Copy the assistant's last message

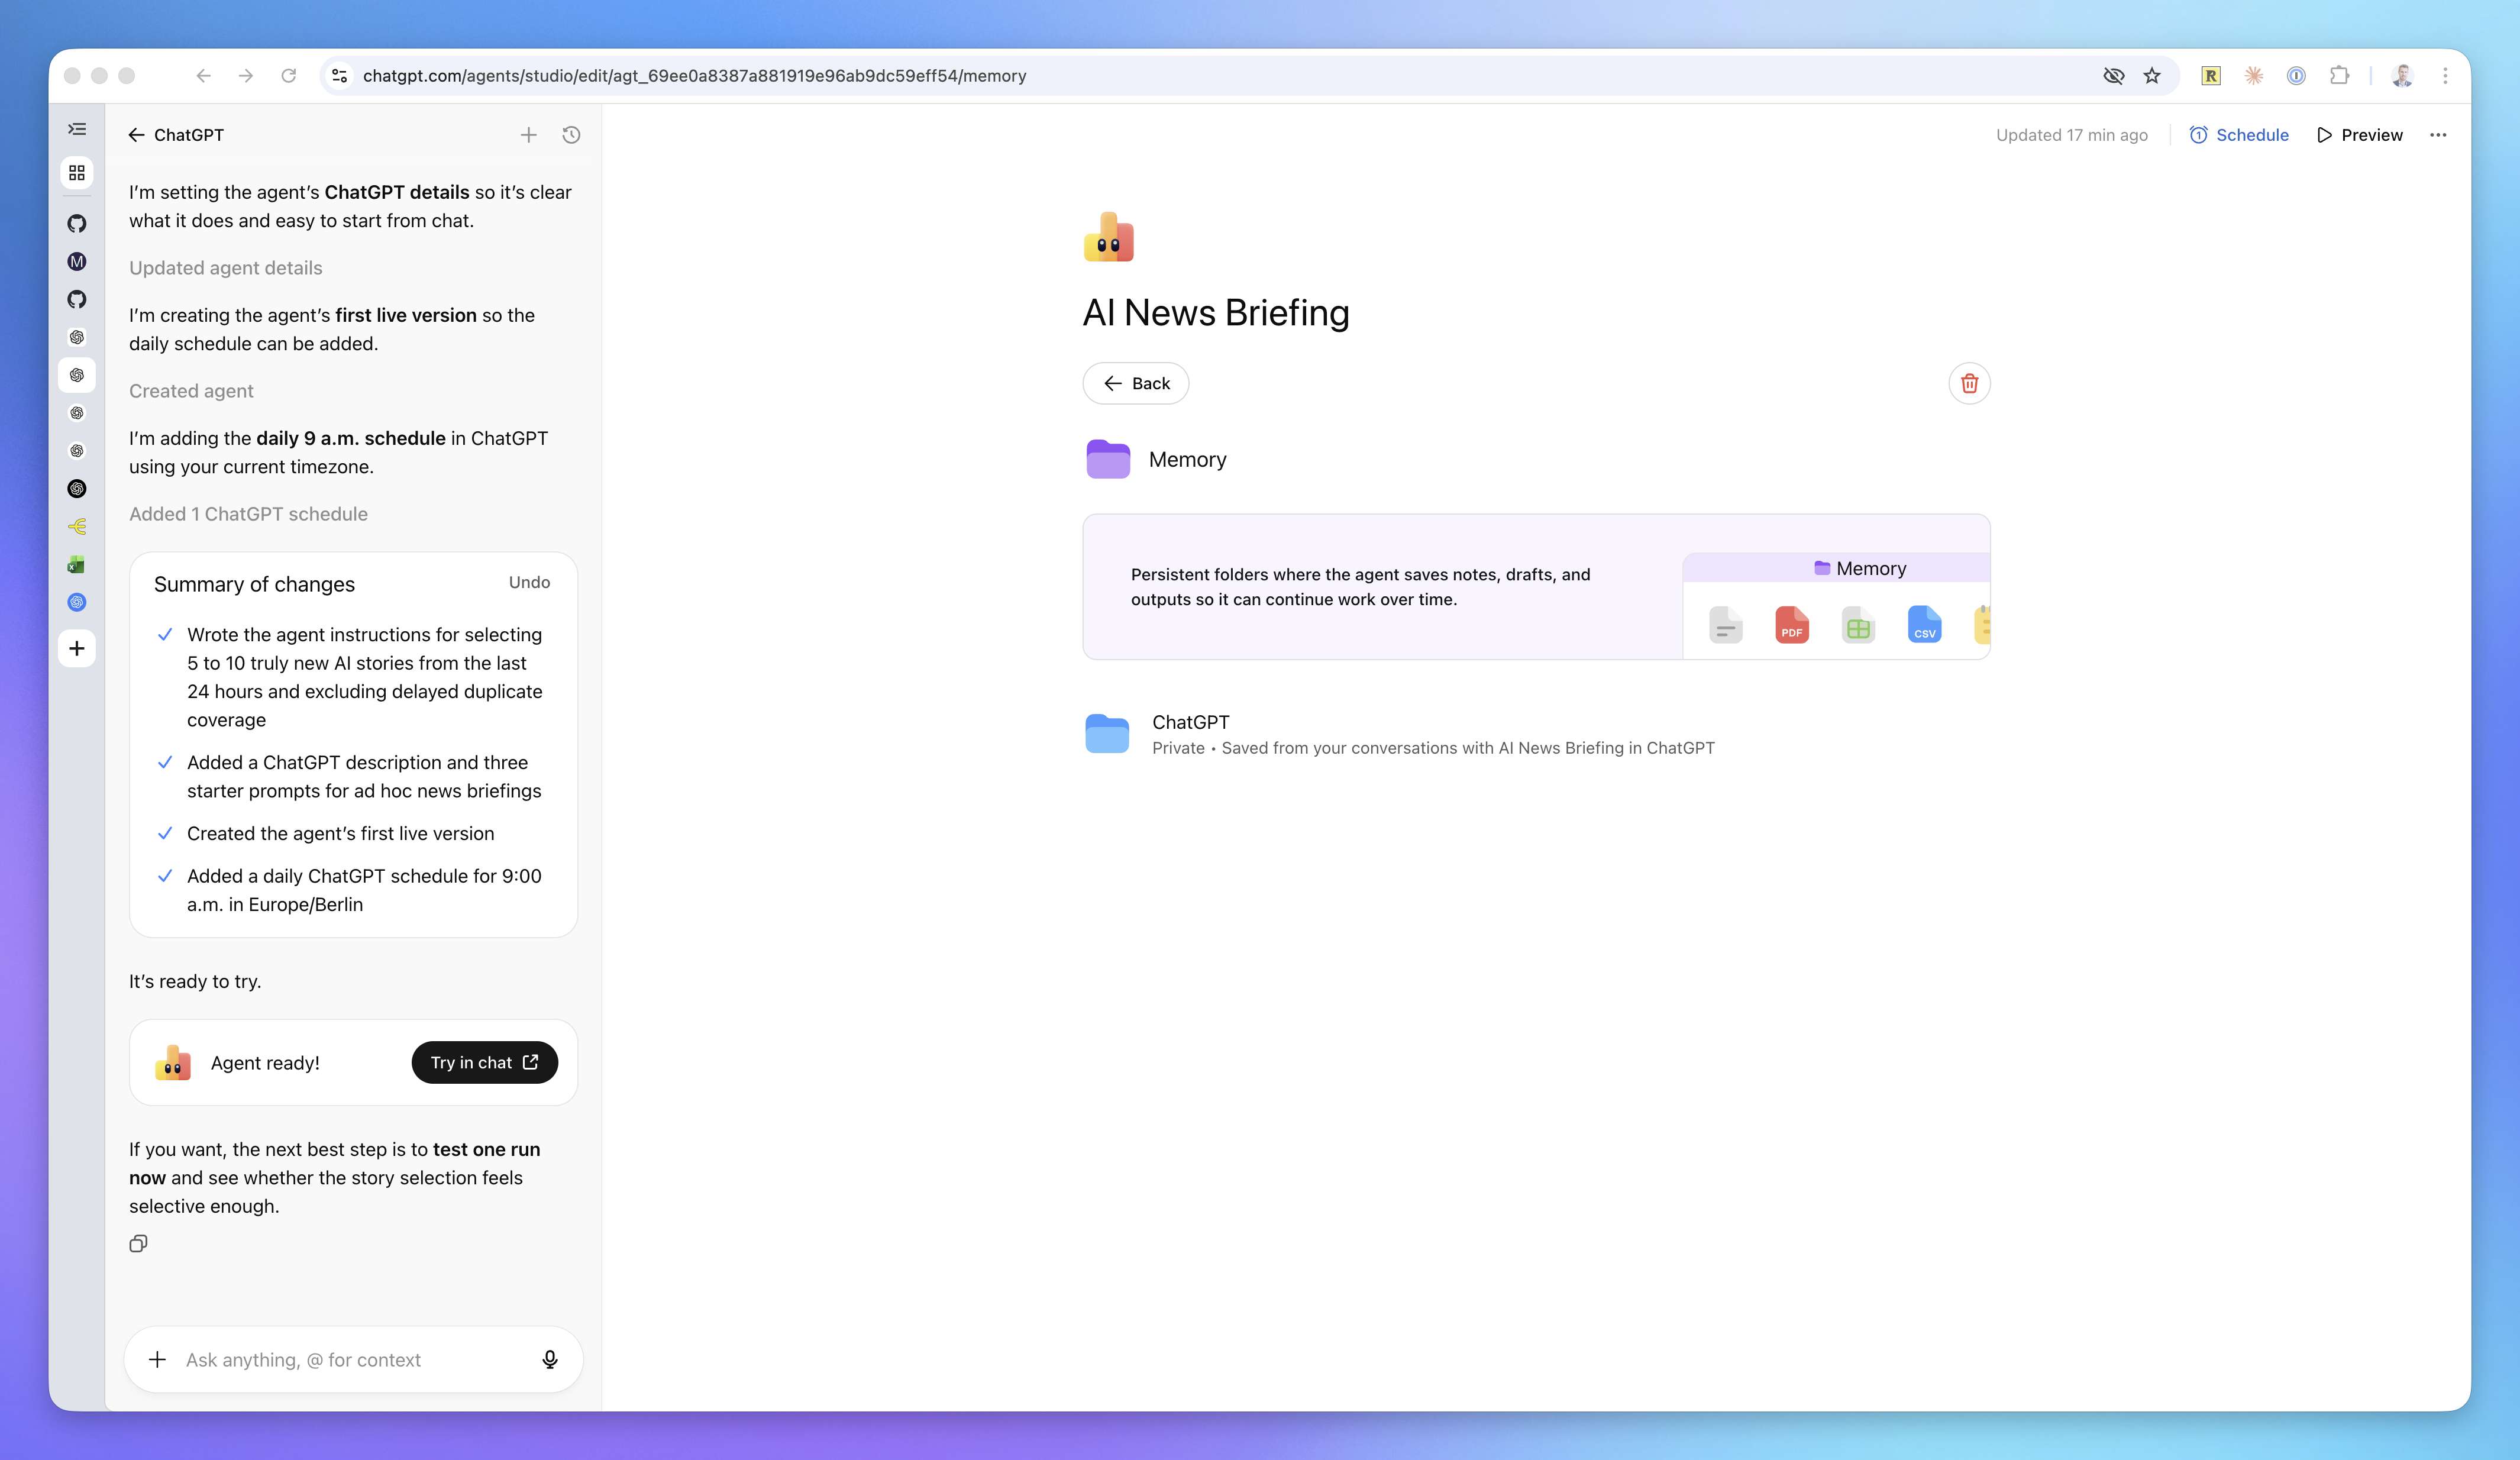[138, 1243]
